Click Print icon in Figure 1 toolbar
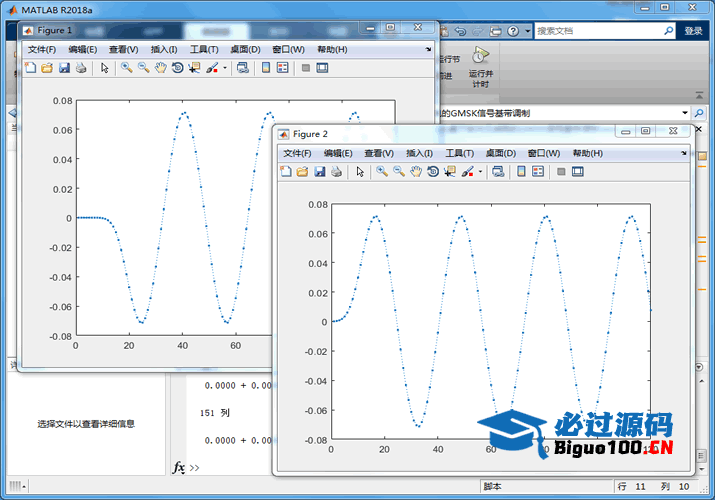 [81, 68]
